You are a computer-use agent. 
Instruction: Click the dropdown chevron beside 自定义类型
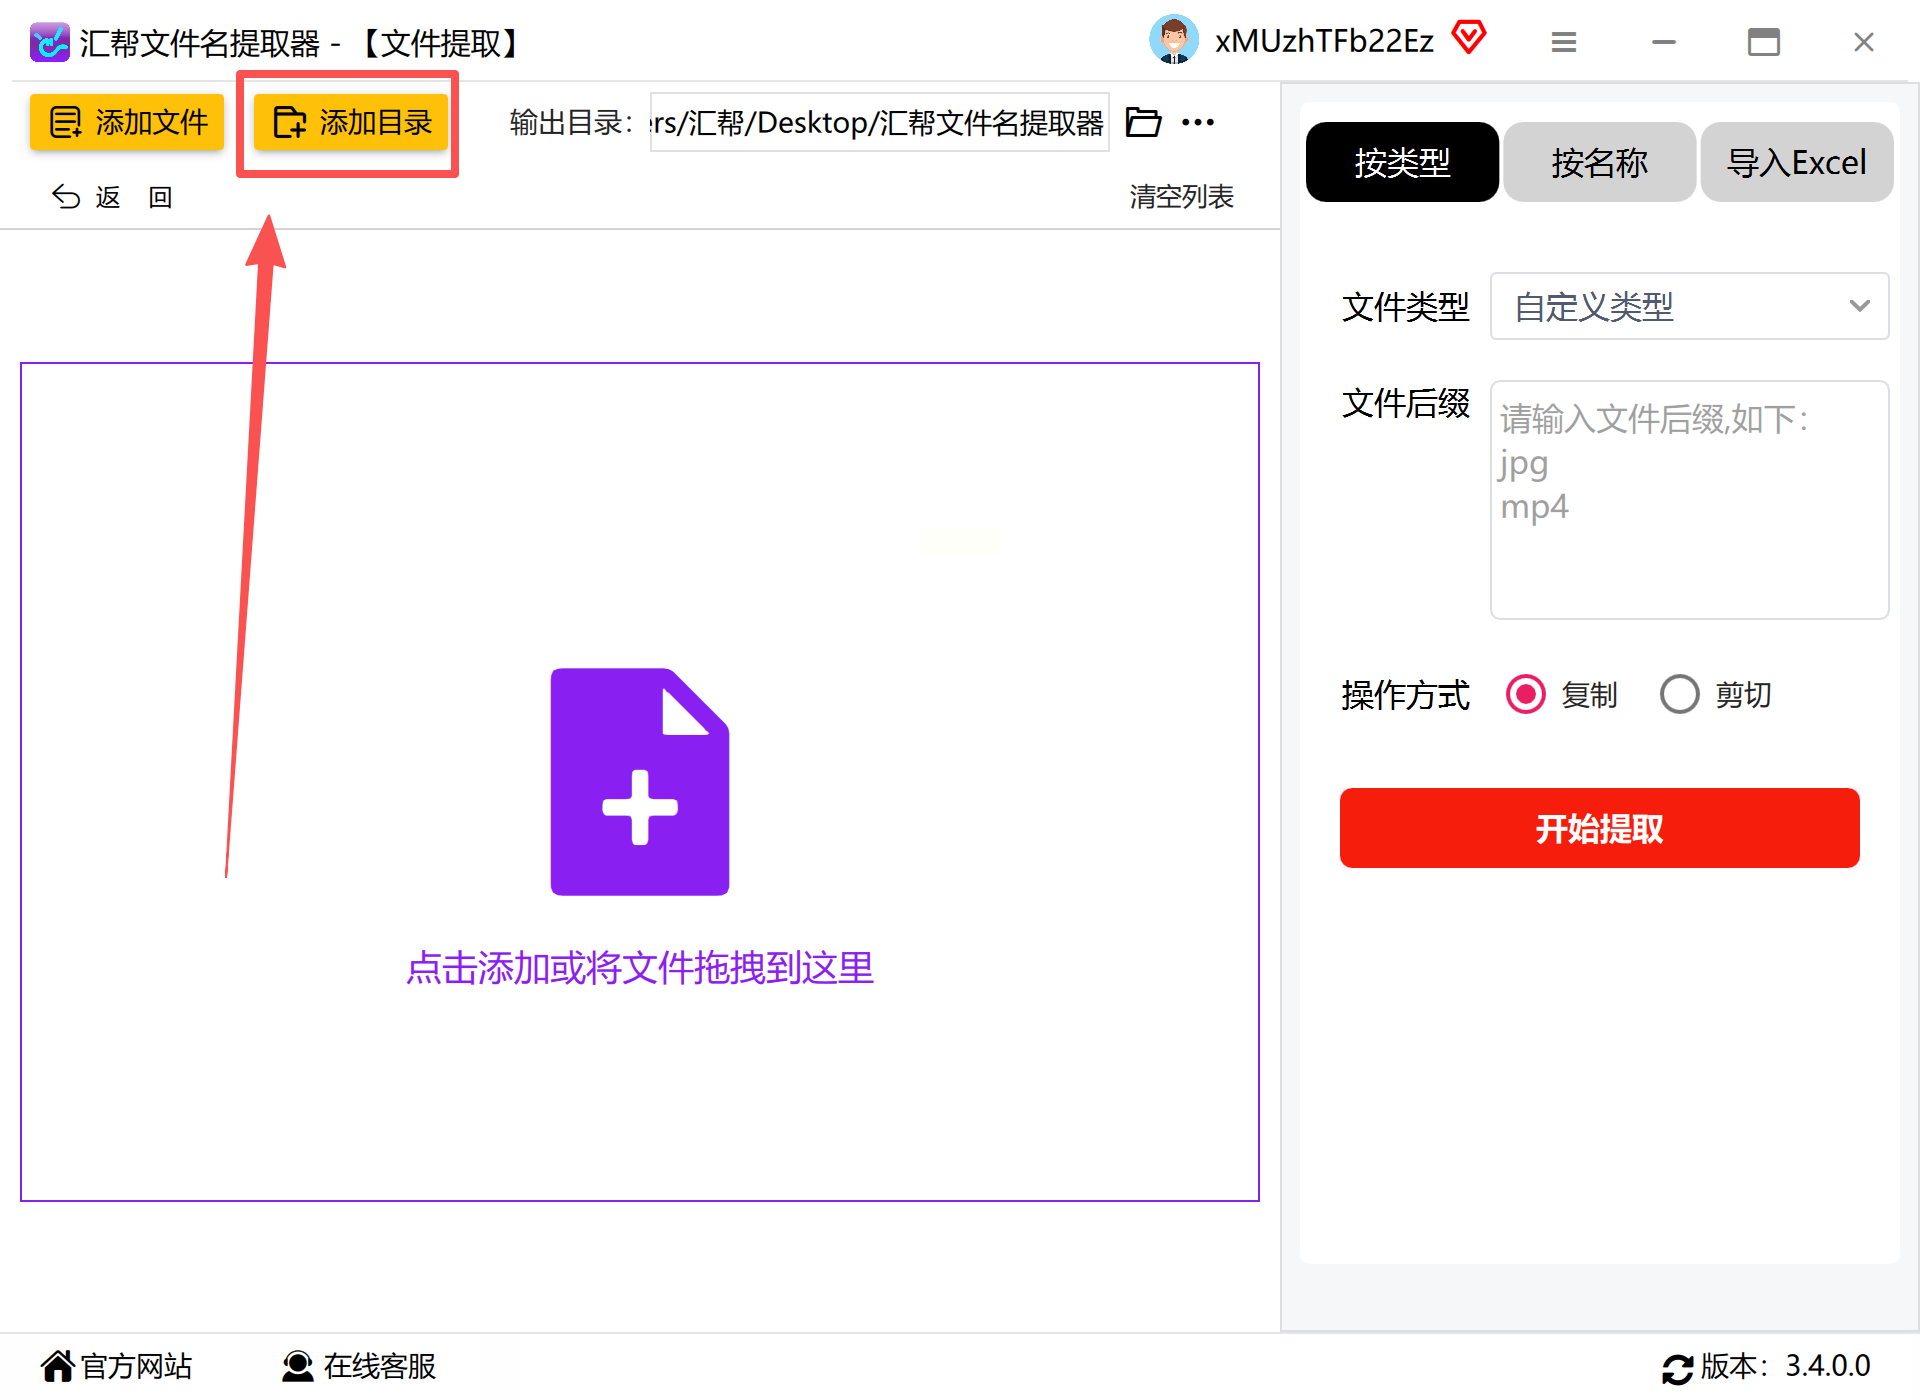(1859, 306)
